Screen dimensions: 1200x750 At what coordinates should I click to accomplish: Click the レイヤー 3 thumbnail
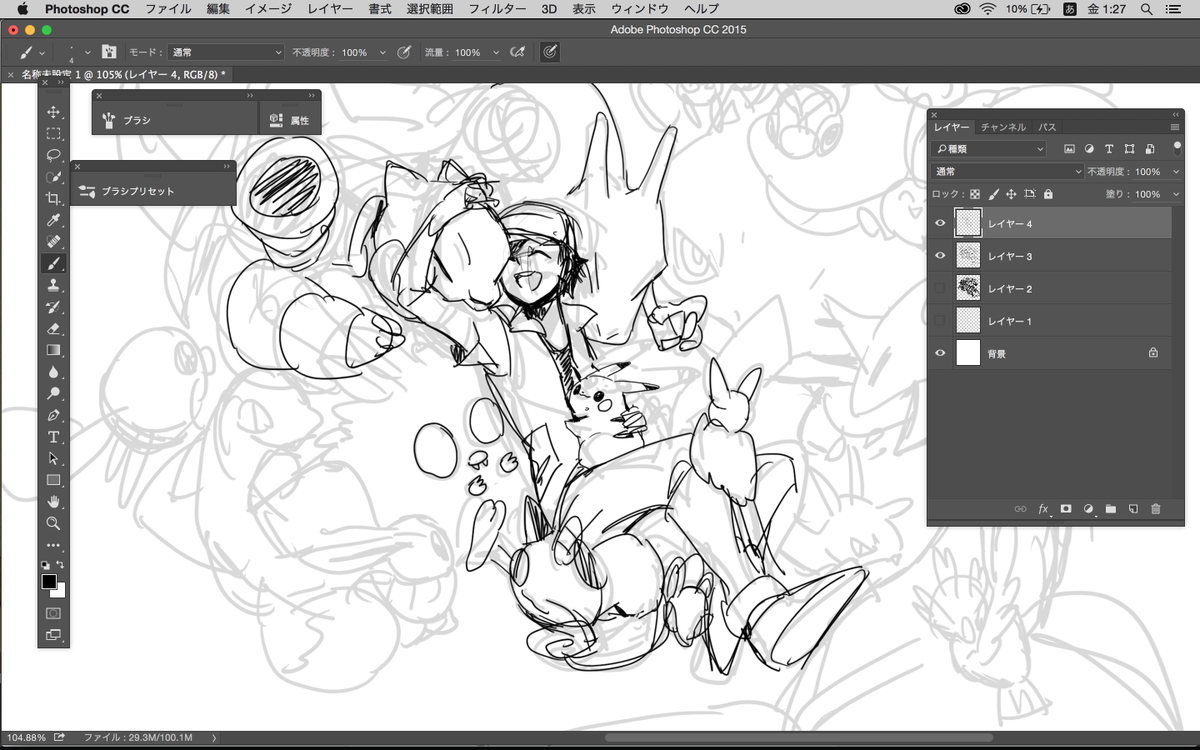click(x=968, y=256)
